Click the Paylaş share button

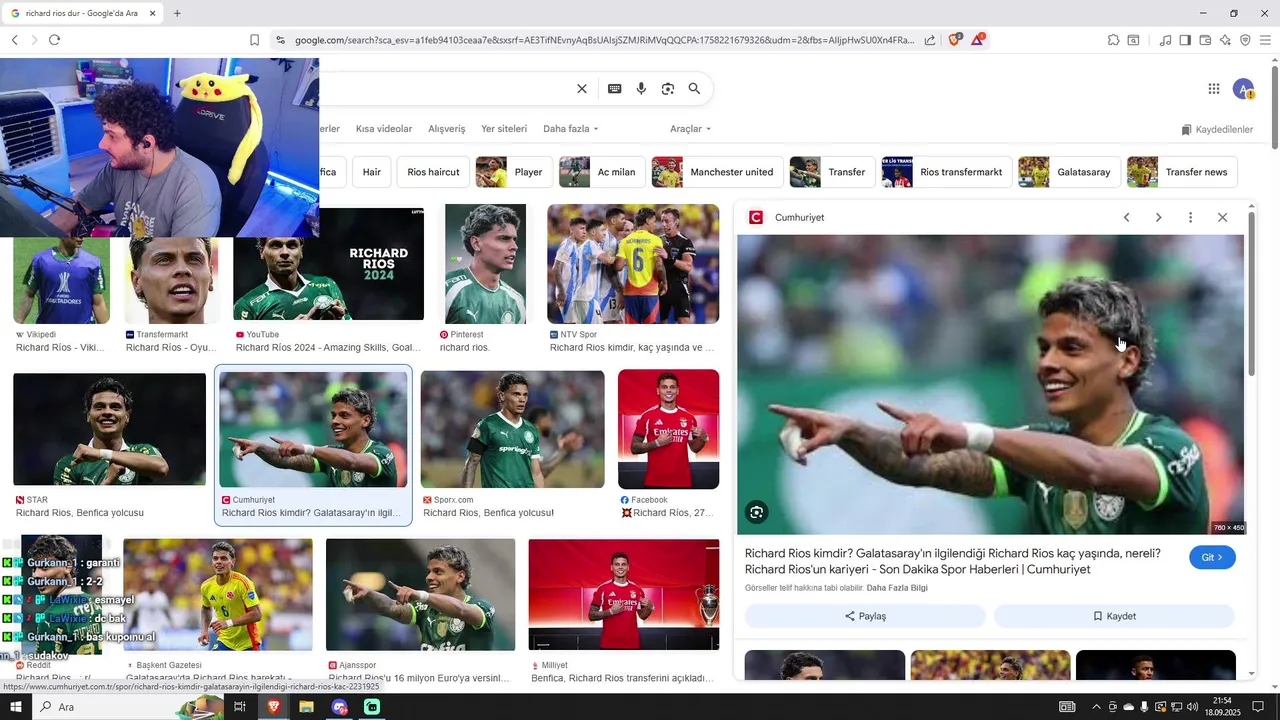(865, 616)
